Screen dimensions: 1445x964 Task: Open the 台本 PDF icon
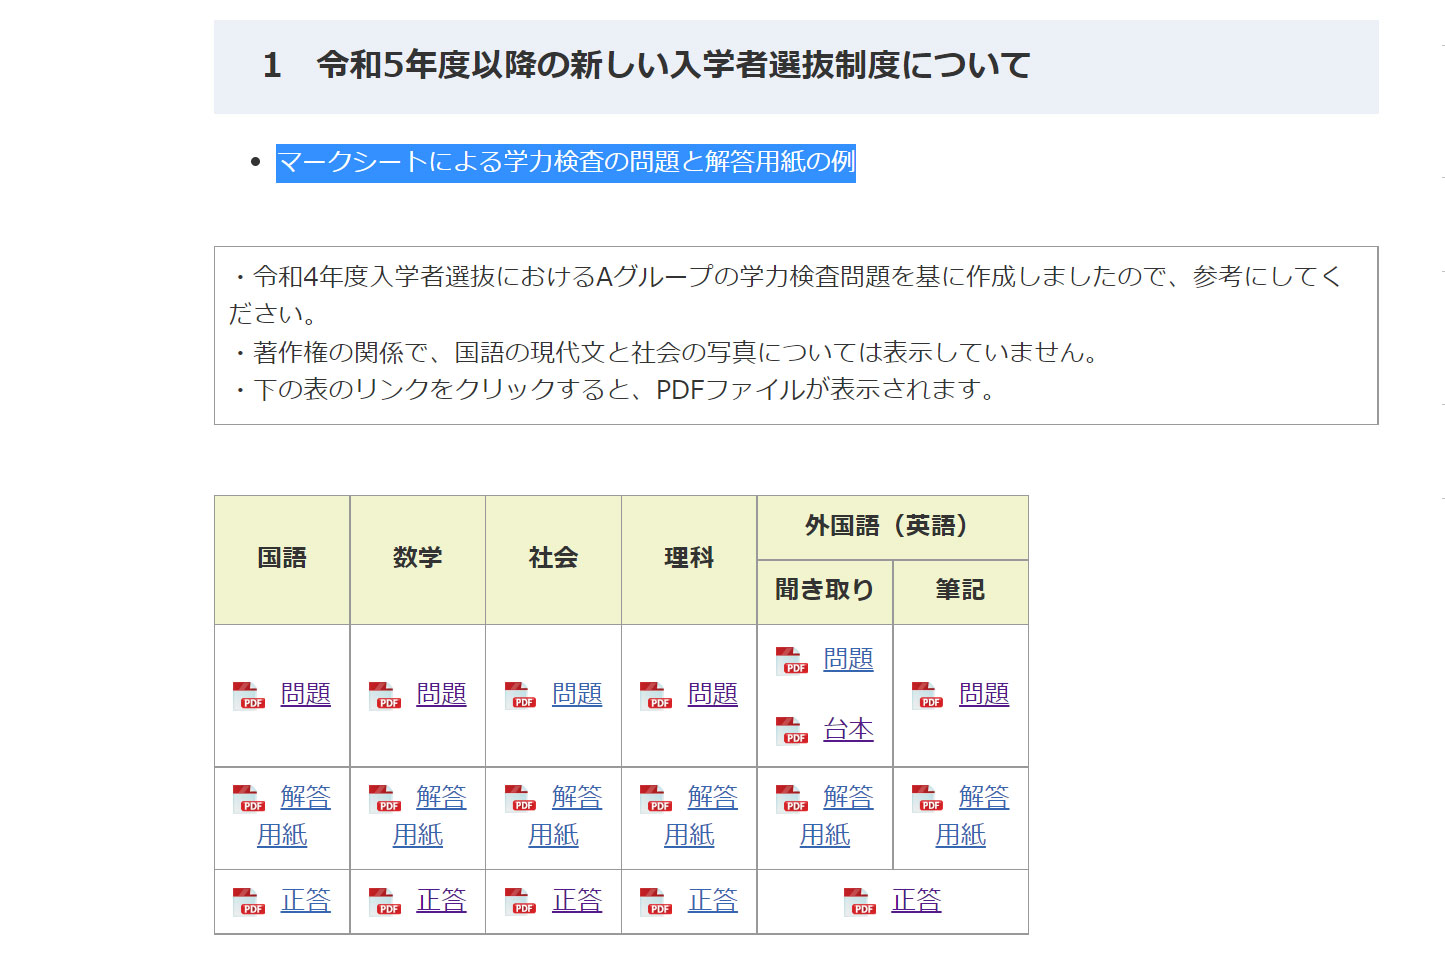(x=791, y=732)
